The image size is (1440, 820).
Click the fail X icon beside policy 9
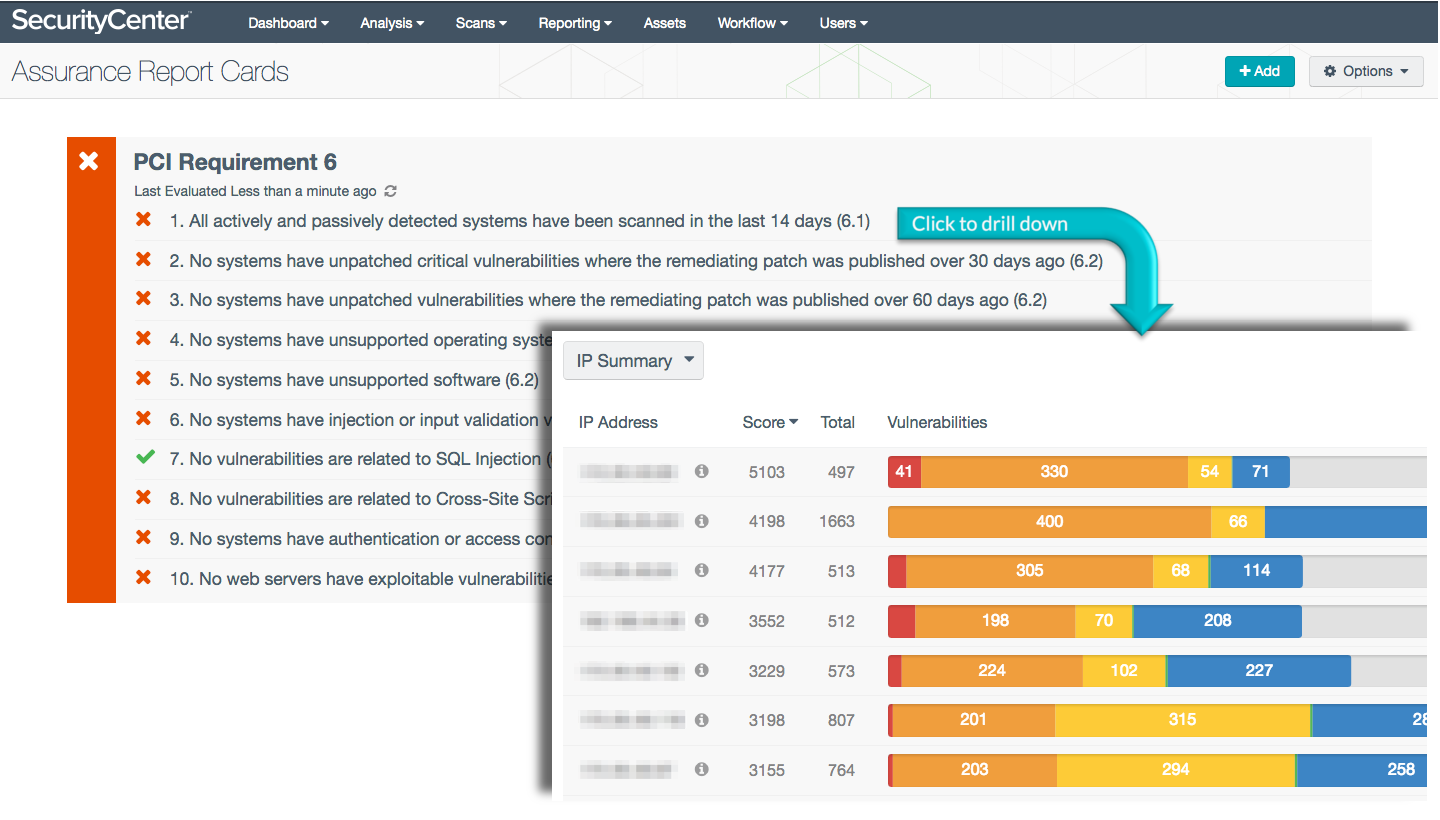click(144, 538)
